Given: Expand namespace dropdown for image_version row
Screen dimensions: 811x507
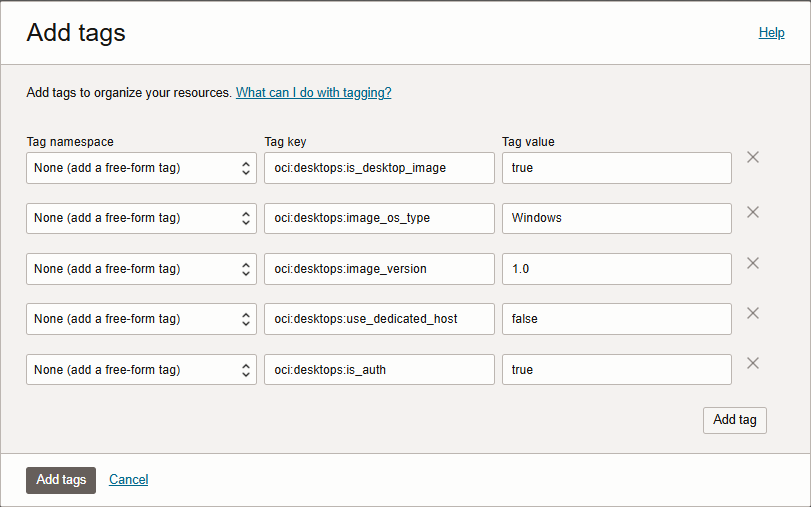Looking at the screenshot, I should [141, 269].
